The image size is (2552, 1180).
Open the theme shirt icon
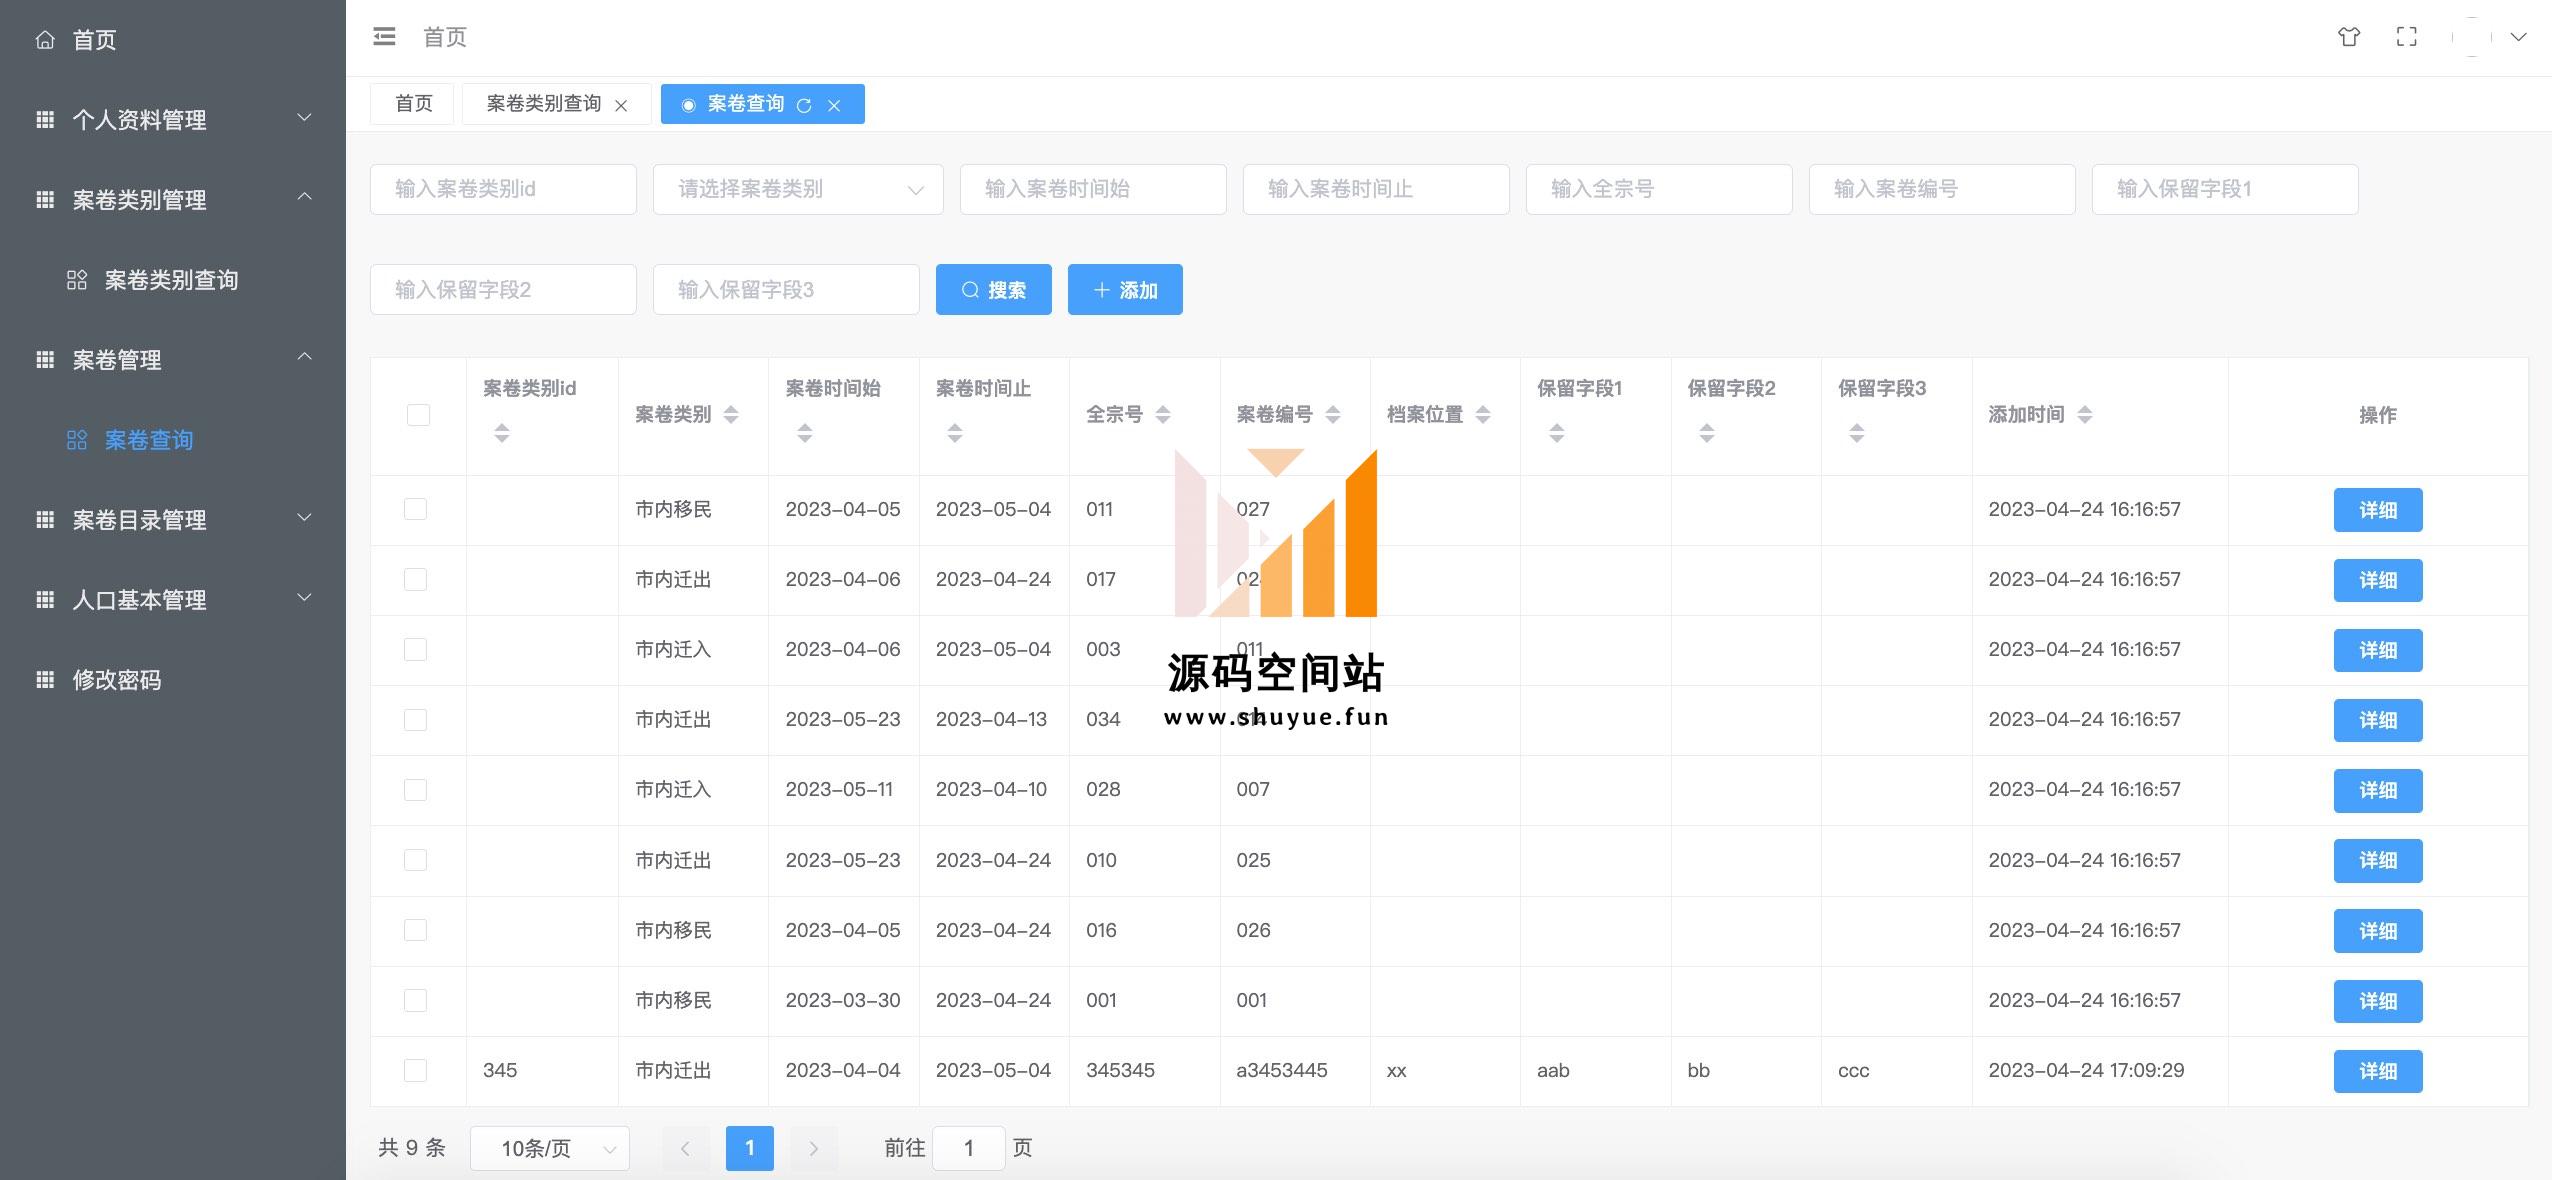pyautogui.click(x=2349, y=37)
